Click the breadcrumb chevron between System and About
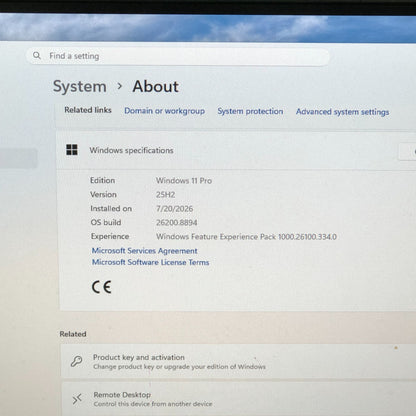This screenshot has height=416, width=416. (120, 86)
